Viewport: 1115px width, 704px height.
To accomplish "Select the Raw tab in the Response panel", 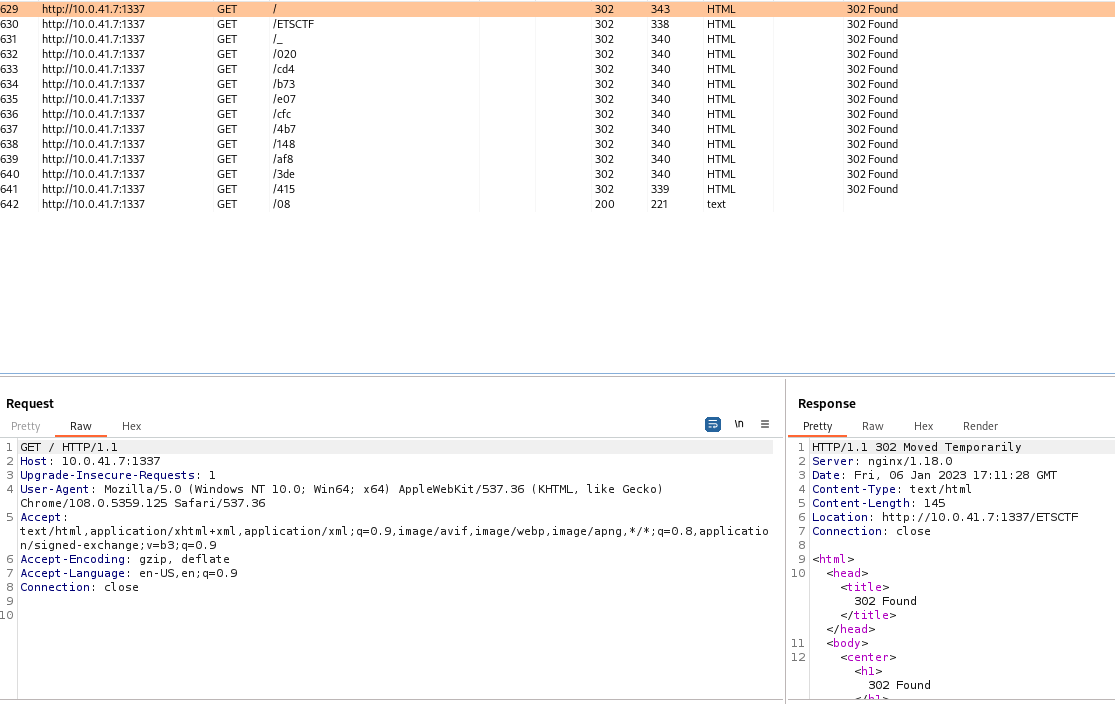I will coord(872,425).
